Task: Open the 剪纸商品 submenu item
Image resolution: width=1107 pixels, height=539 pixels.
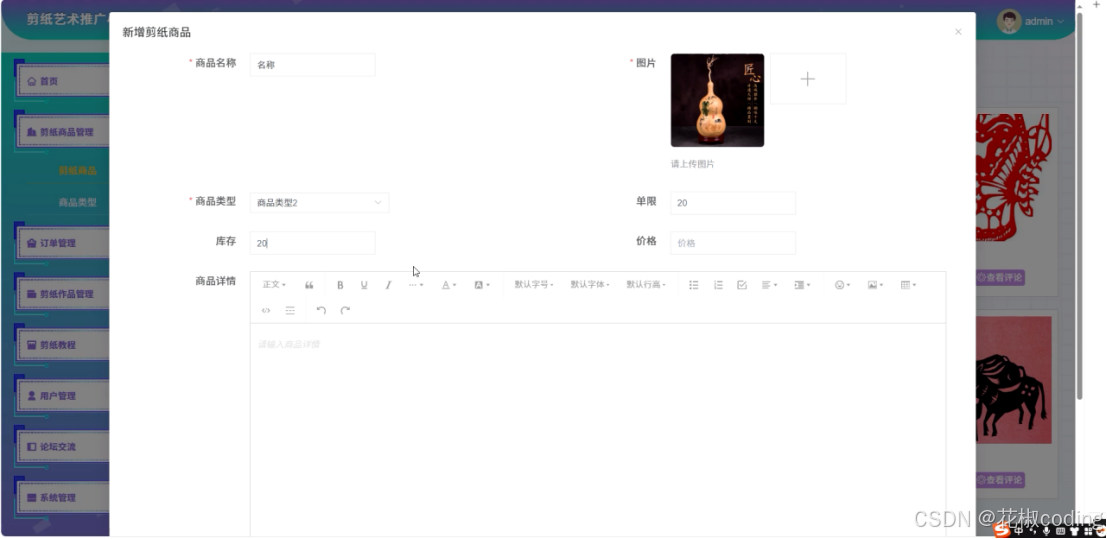Action: [78, 170]
